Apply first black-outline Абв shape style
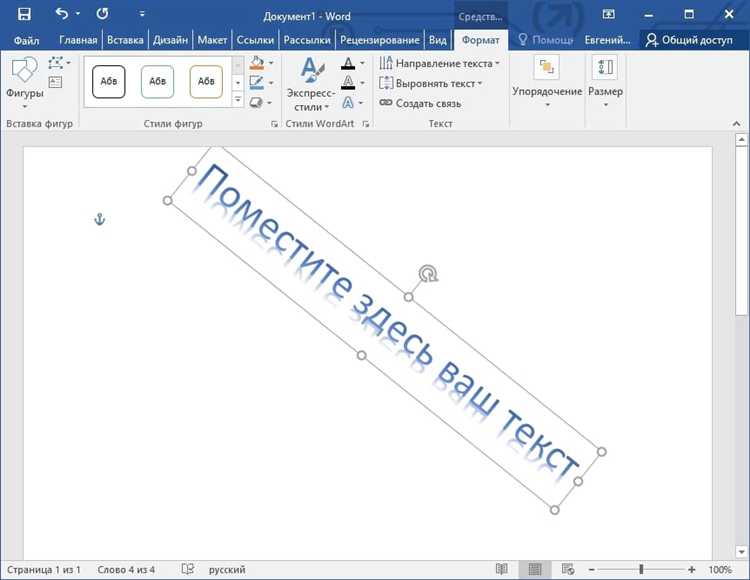Viewport: 750px width, 580px height. click(109, 81)
